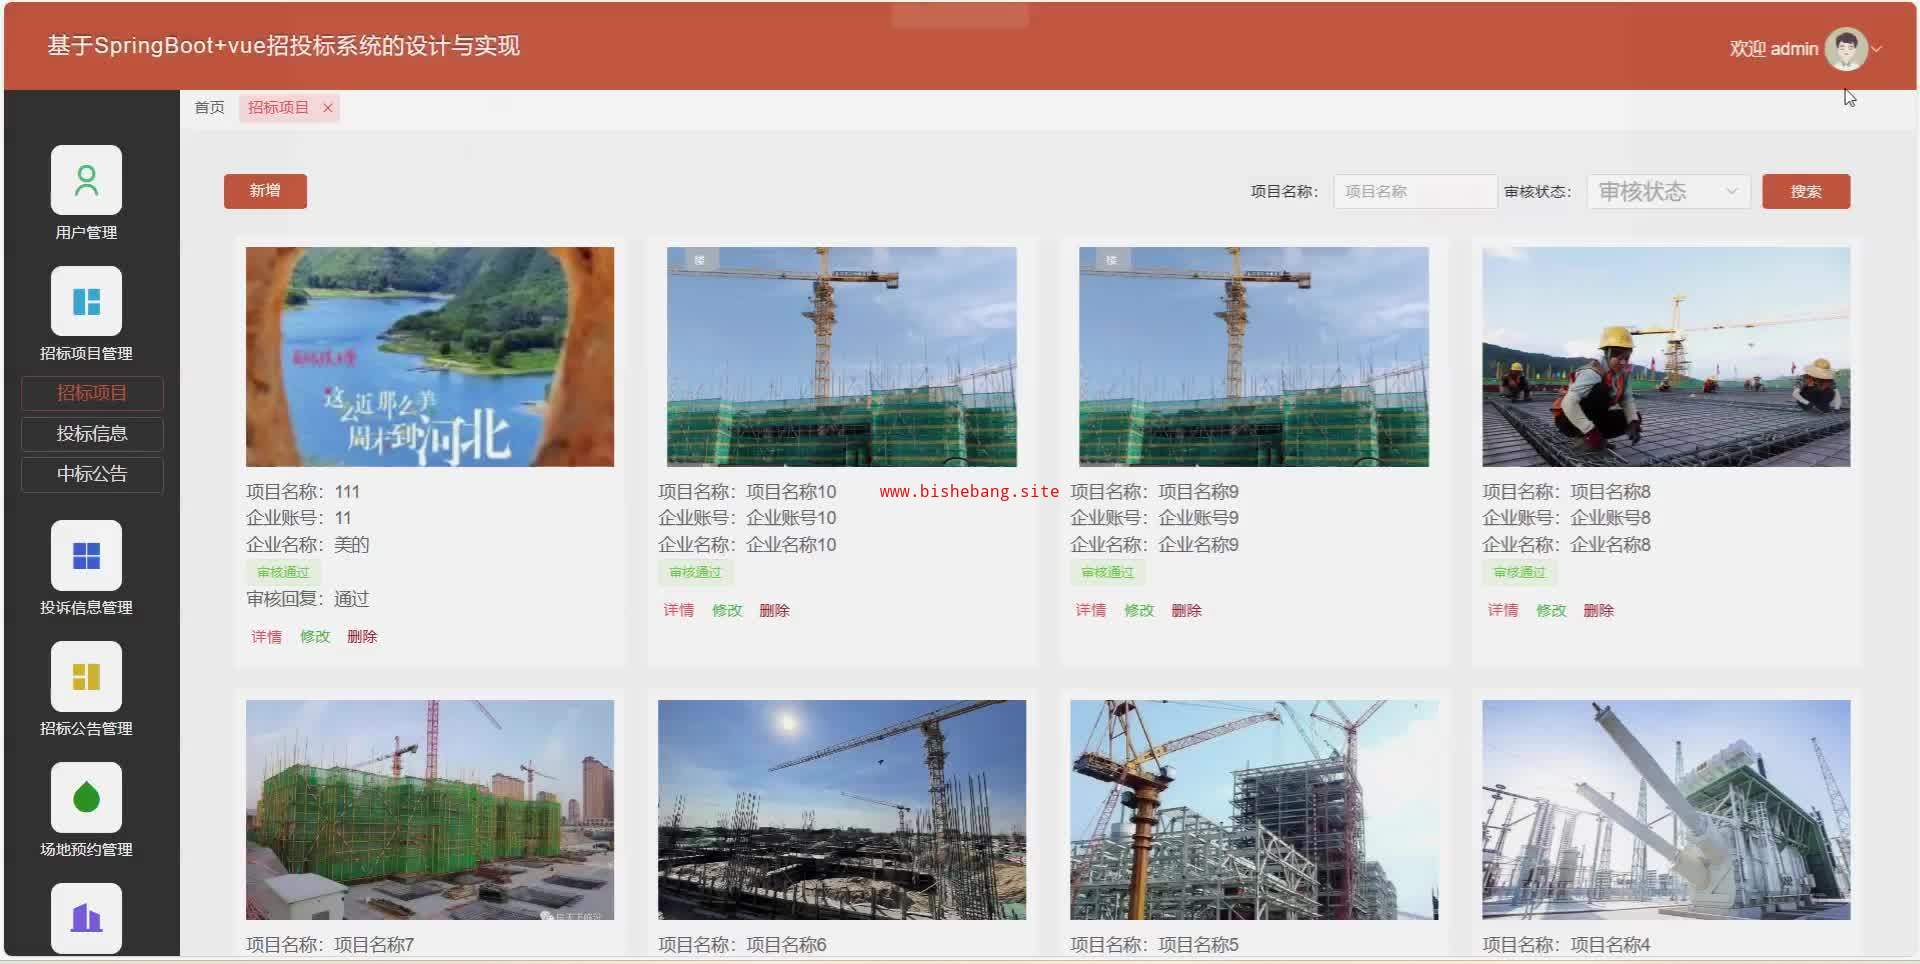
Task: Click 修改 for project 111
Action: click(x=315, y=637)
